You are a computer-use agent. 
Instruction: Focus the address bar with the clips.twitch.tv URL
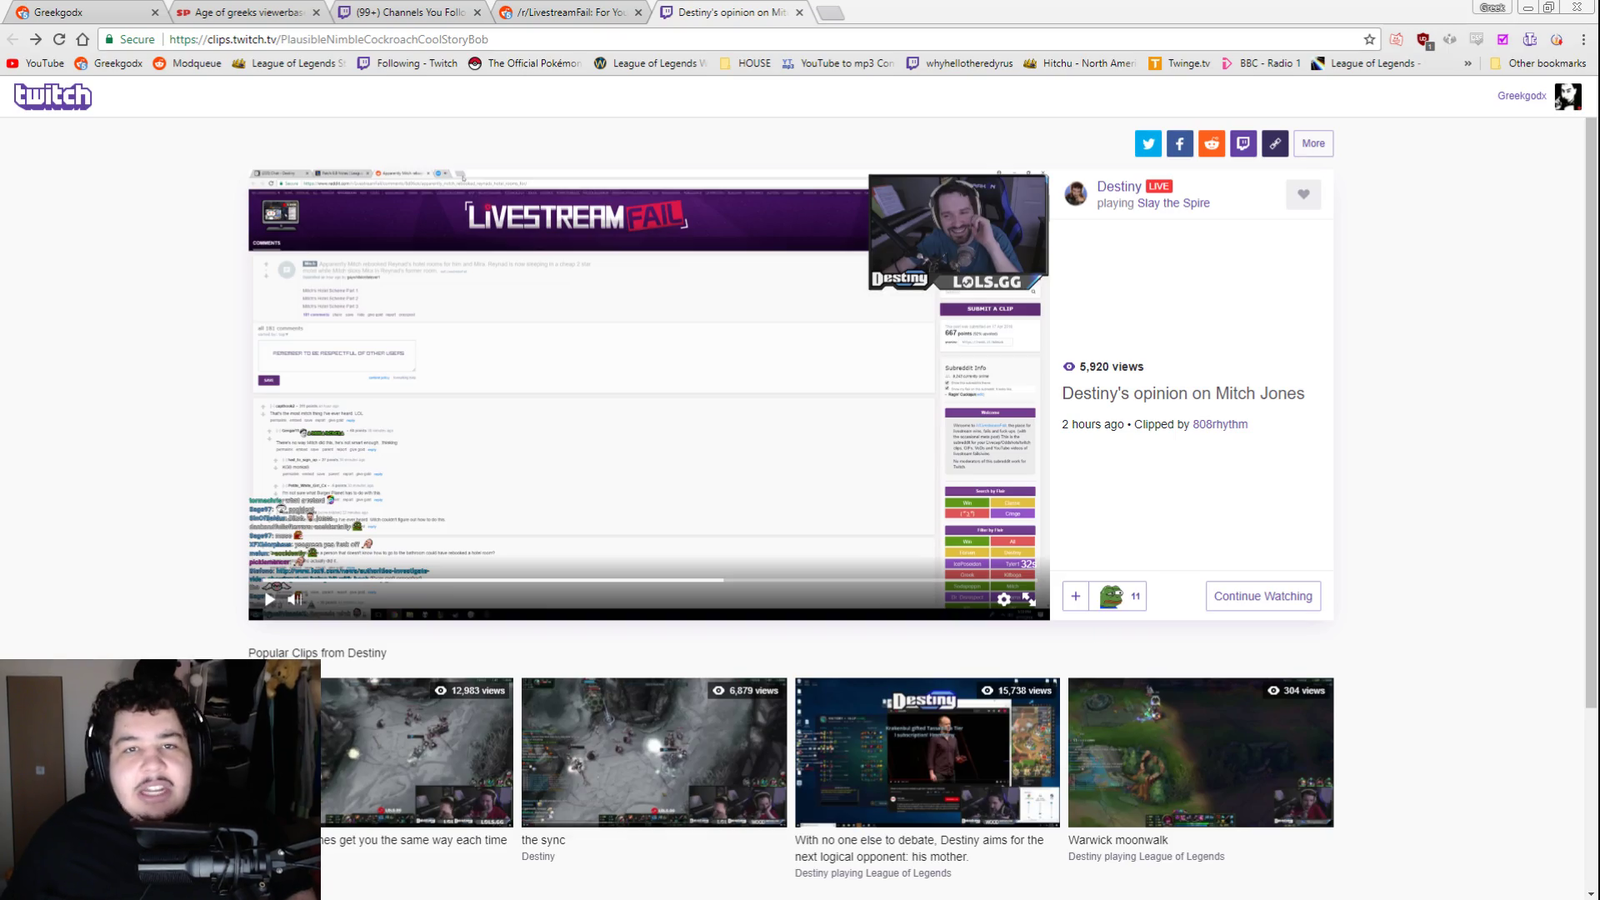740,39
